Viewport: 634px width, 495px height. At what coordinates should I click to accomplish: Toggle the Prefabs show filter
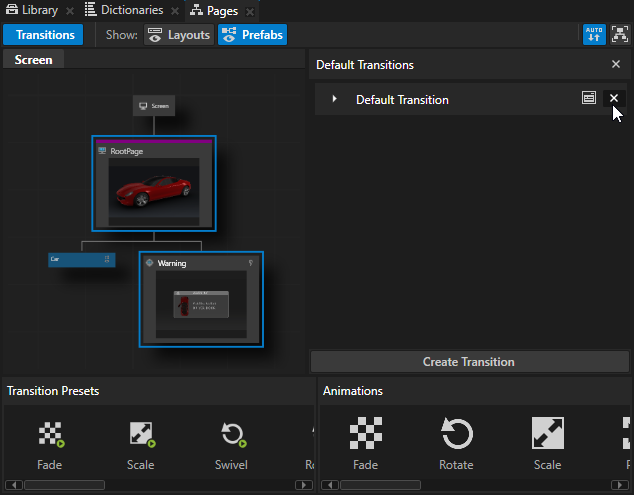click(x=252, y=35)
